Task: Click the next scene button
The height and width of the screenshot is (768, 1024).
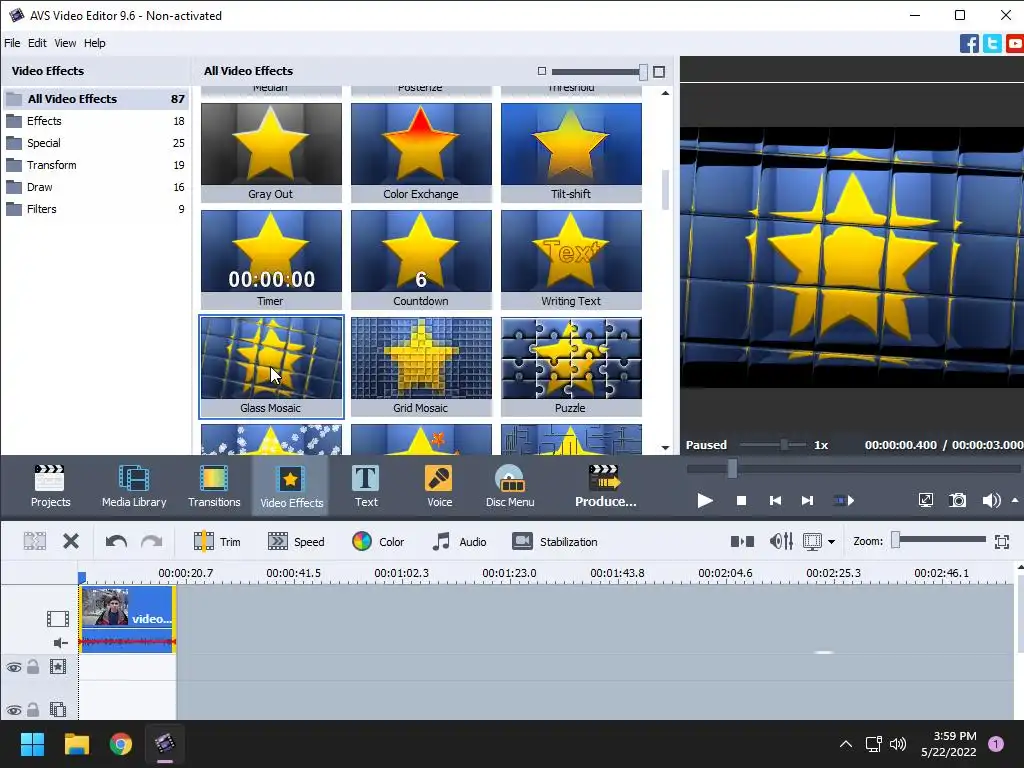Action: click(x=844, y=501)
